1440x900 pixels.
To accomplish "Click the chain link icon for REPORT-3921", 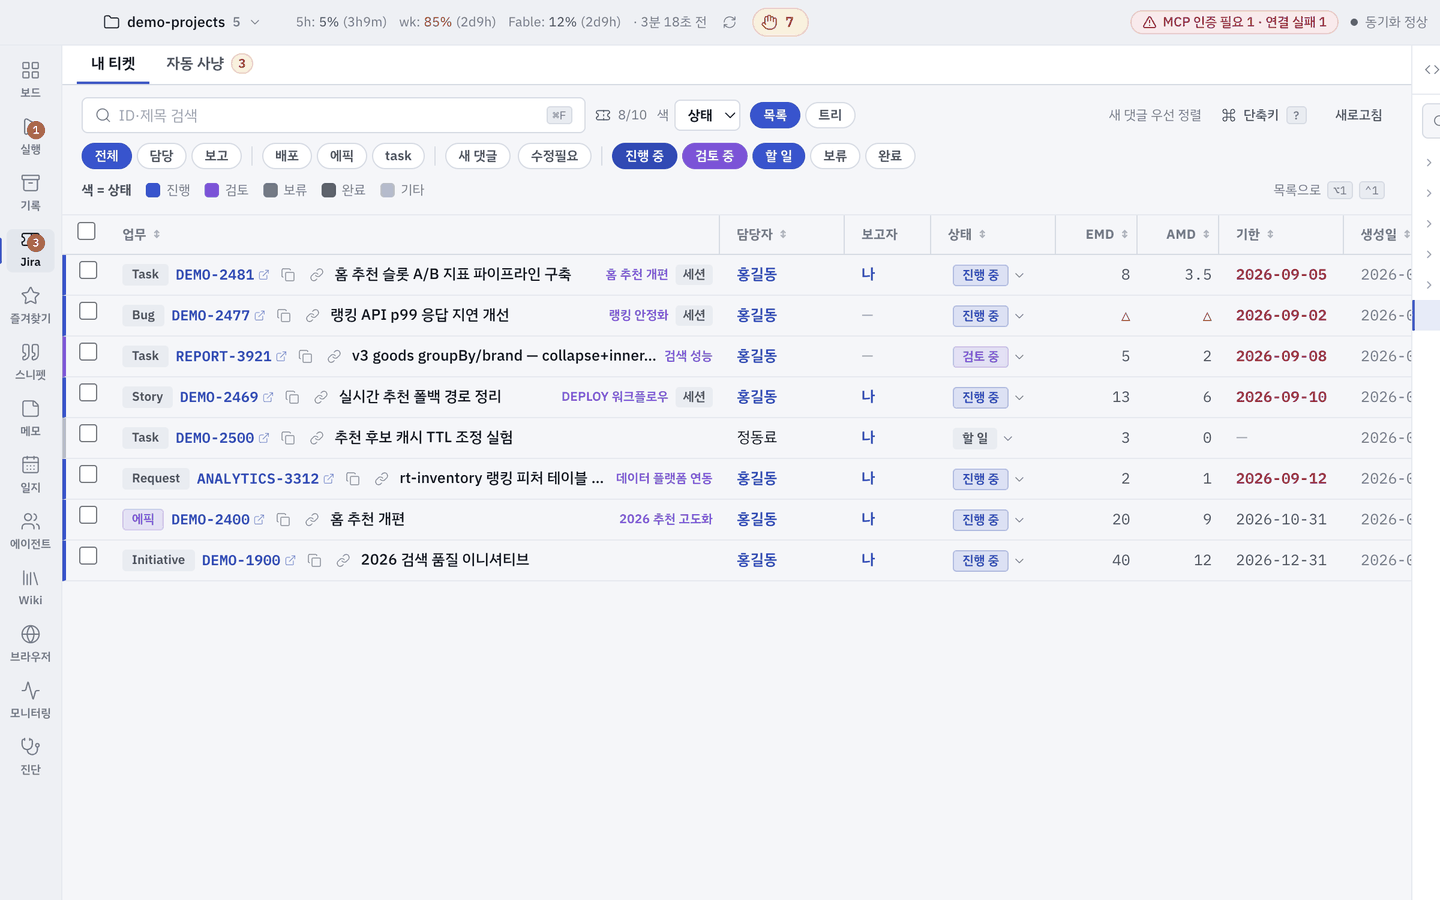I will (x=334, y=356).
